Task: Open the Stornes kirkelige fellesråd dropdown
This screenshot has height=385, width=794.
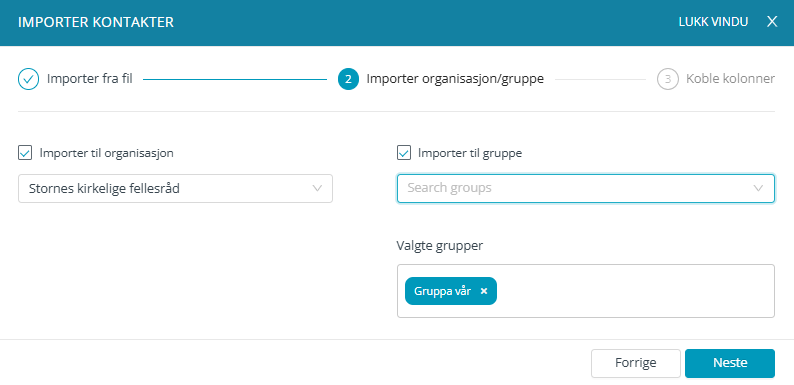Action: [x=175, y=189]
